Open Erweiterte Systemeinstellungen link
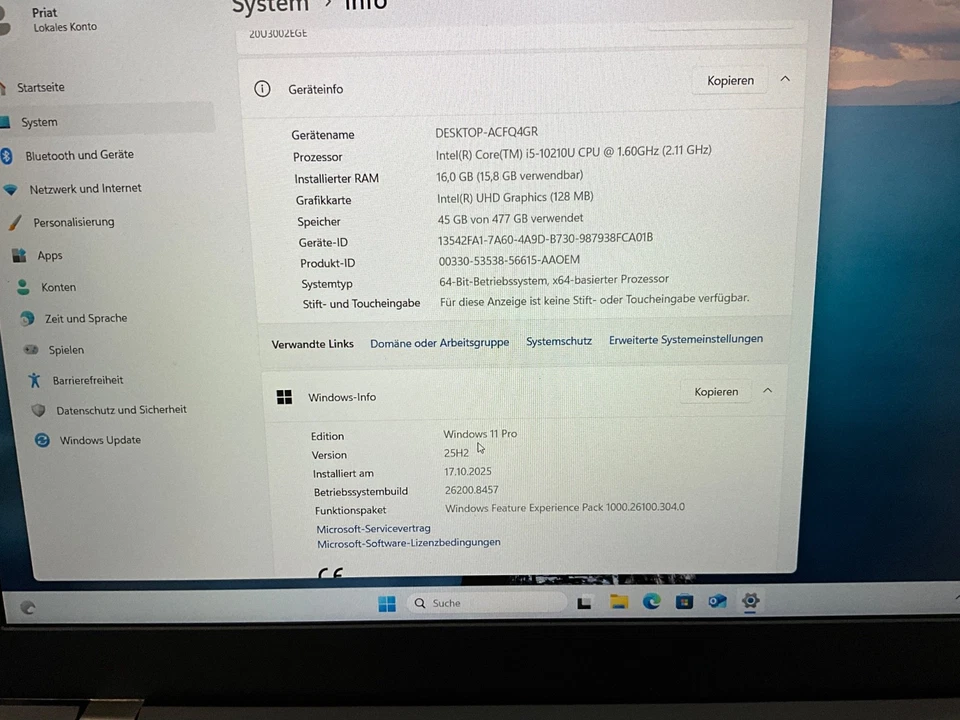This screenshot has height=720, width=960. tap(685, 339)
